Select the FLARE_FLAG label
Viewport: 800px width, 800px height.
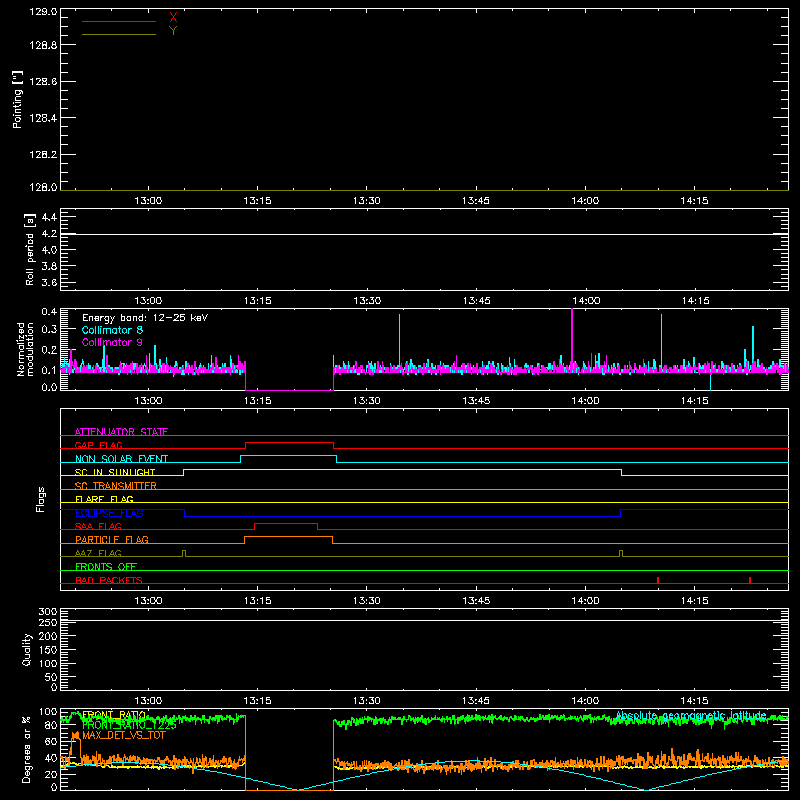(104, 499)
